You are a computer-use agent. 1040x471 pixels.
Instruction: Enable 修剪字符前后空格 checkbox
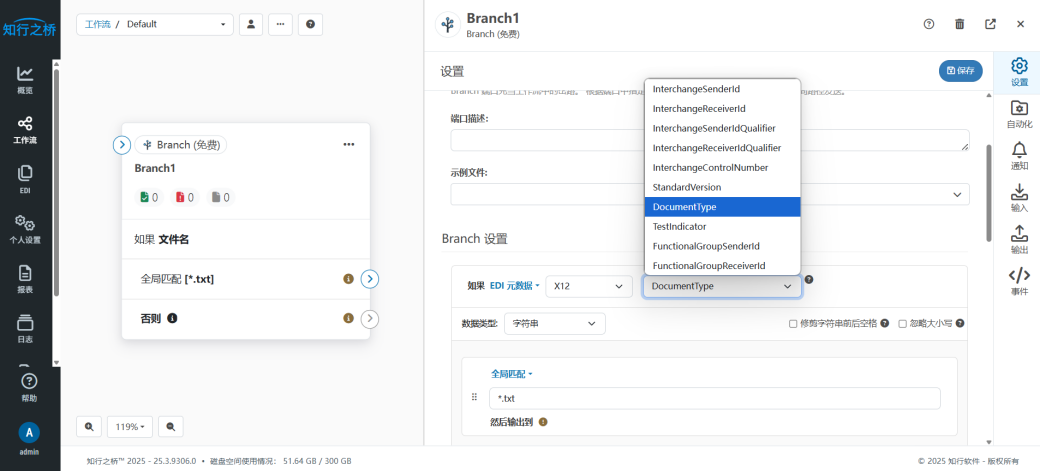point(793,324)
